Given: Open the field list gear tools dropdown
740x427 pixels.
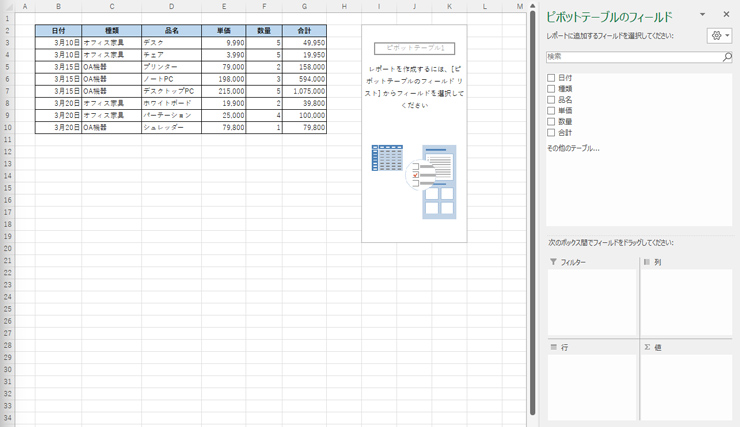Looking at the screenshot, I should click(x=719, y=35).
